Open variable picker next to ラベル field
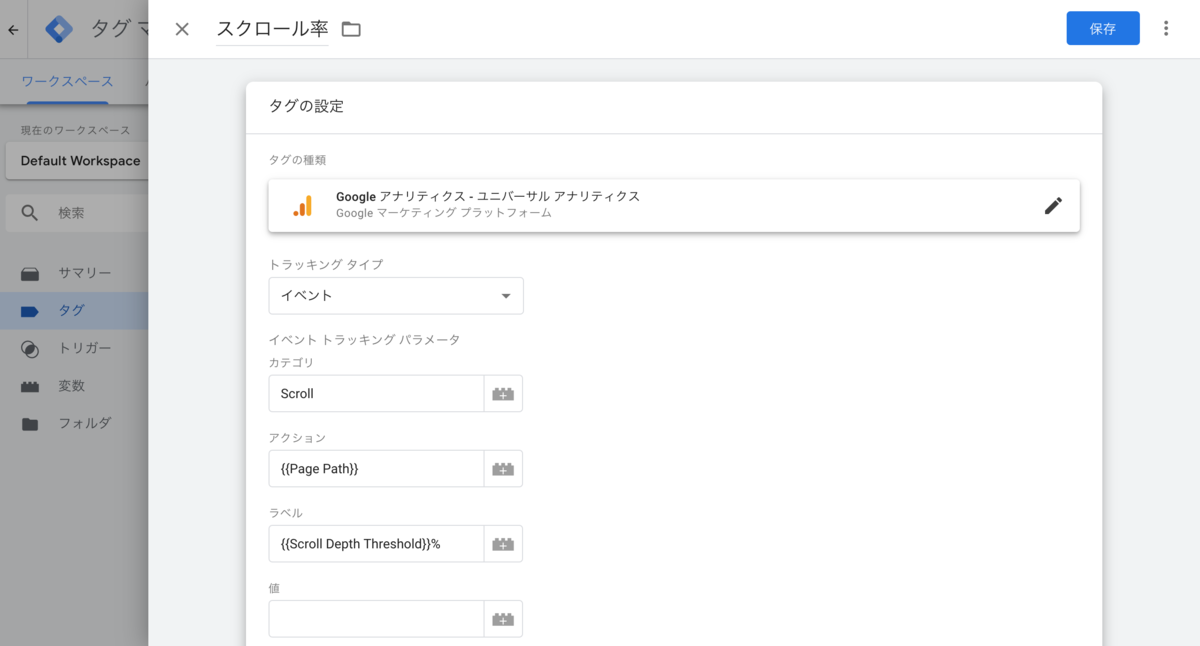1200x646 pixels. 504,543
